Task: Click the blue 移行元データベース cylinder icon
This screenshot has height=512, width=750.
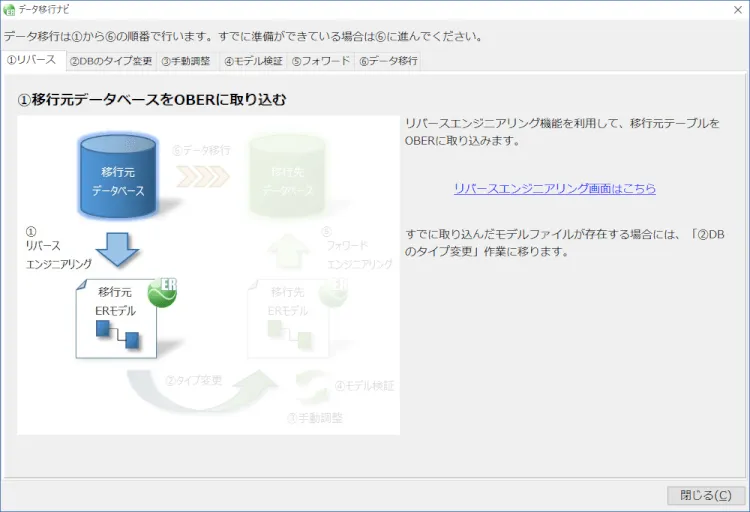Action: click(x=119, y=178)
